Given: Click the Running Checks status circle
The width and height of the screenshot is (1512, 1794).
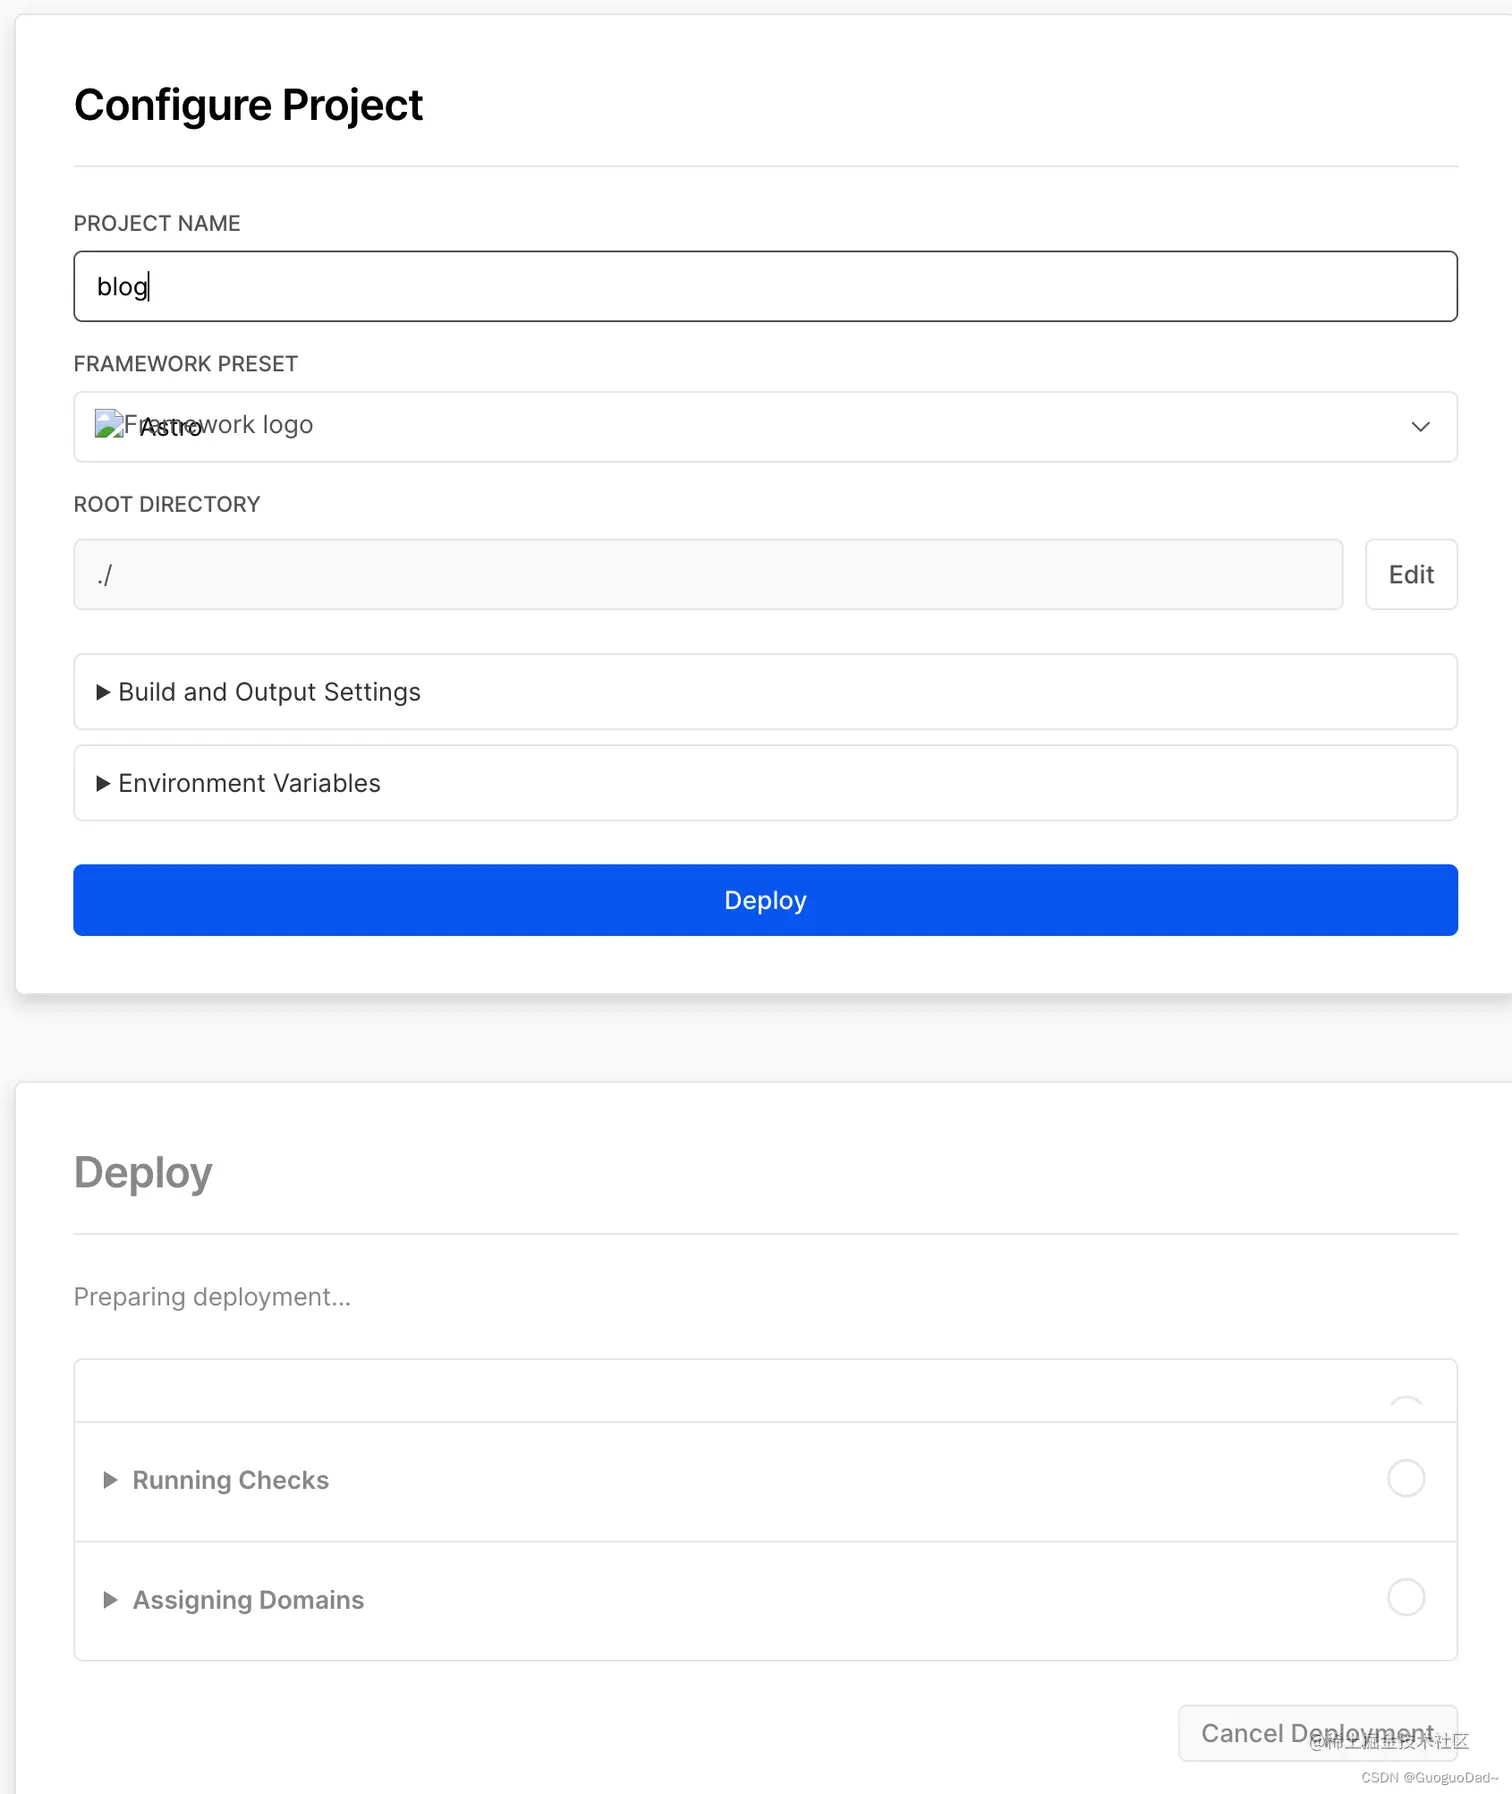Looking at the screenshot, I should pos(1406,1478).
